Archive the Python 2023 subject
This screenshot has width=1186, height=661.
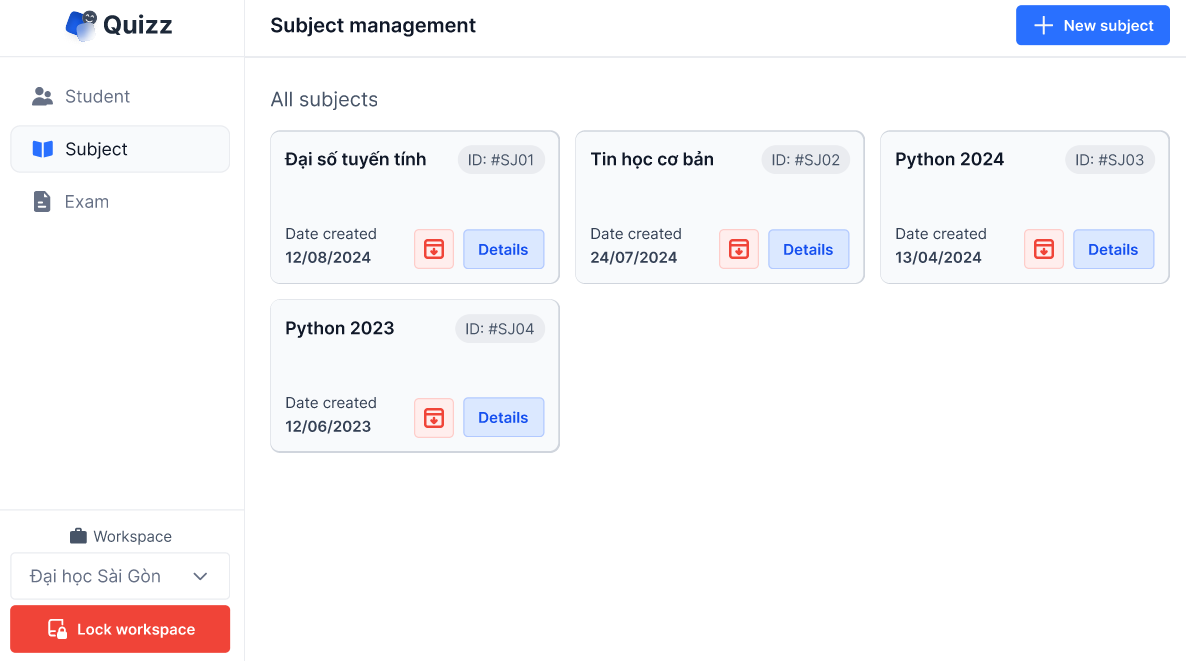click(434, 418)
